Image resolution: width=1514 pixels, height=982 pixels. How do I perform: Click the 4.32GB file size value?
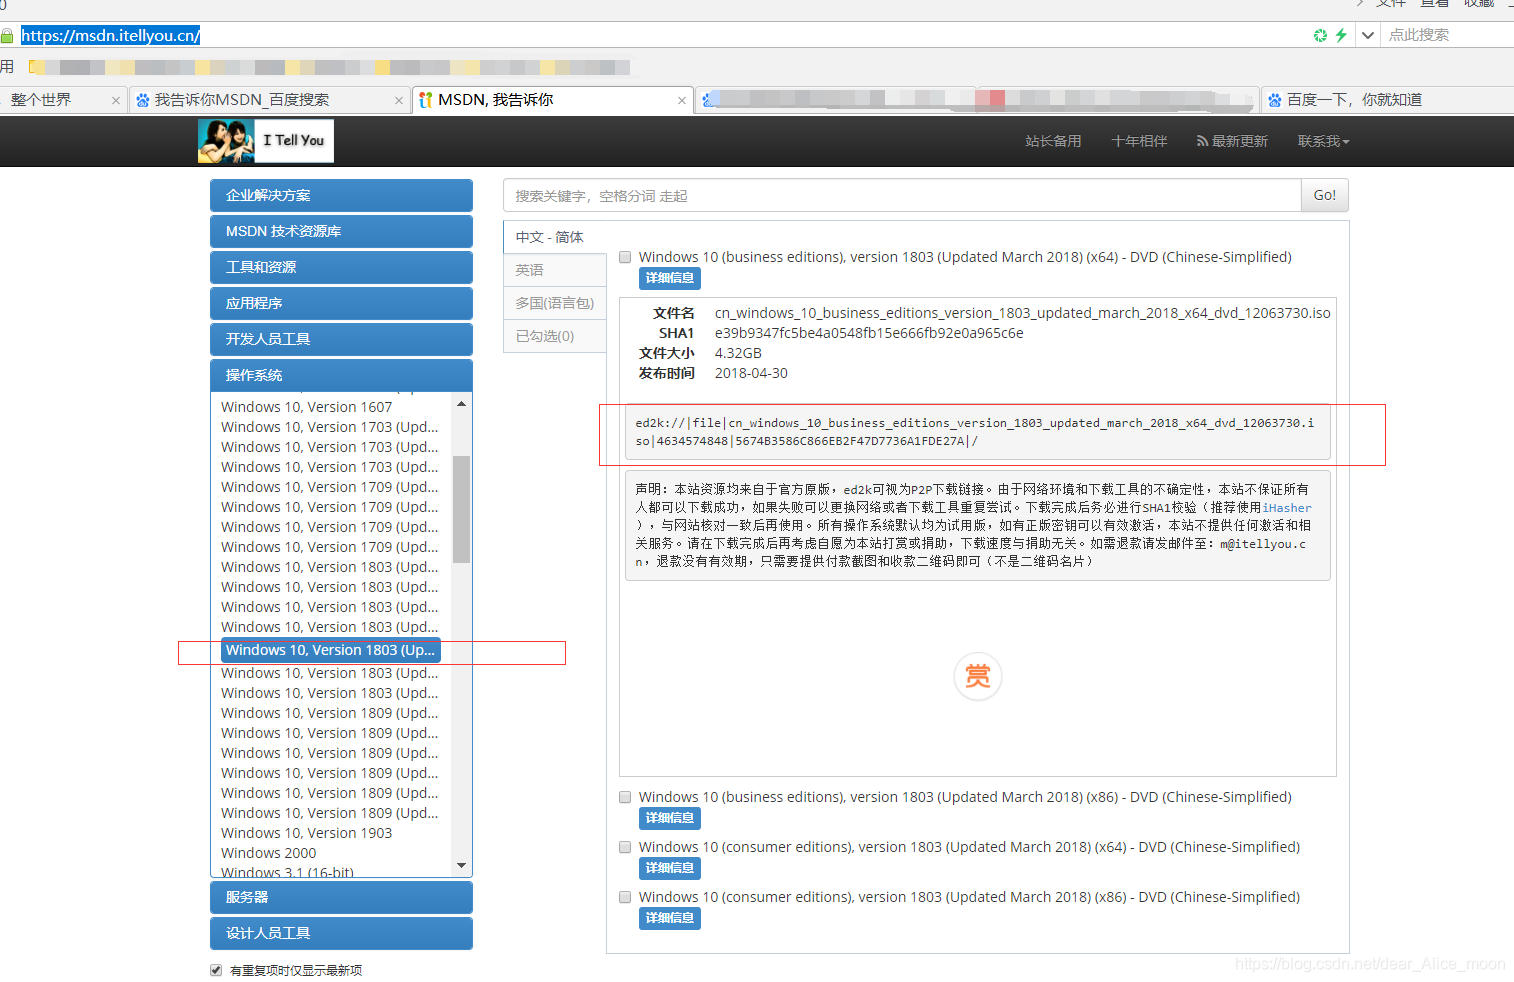point(738,353)
